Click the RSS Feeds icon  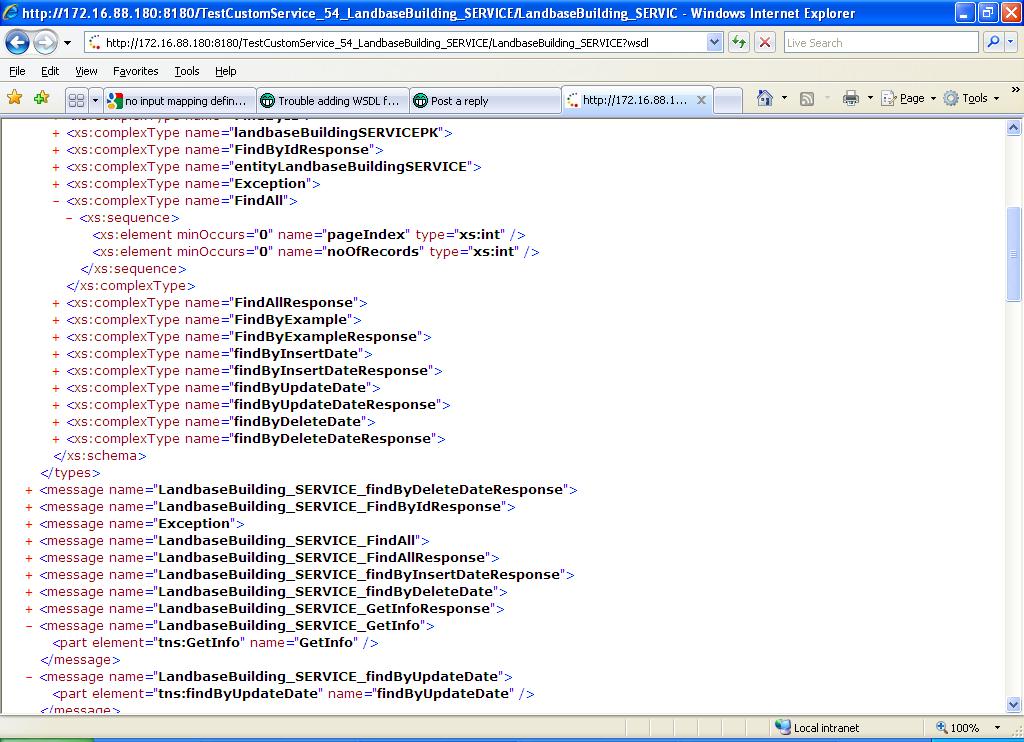click(x=807, y=99)
